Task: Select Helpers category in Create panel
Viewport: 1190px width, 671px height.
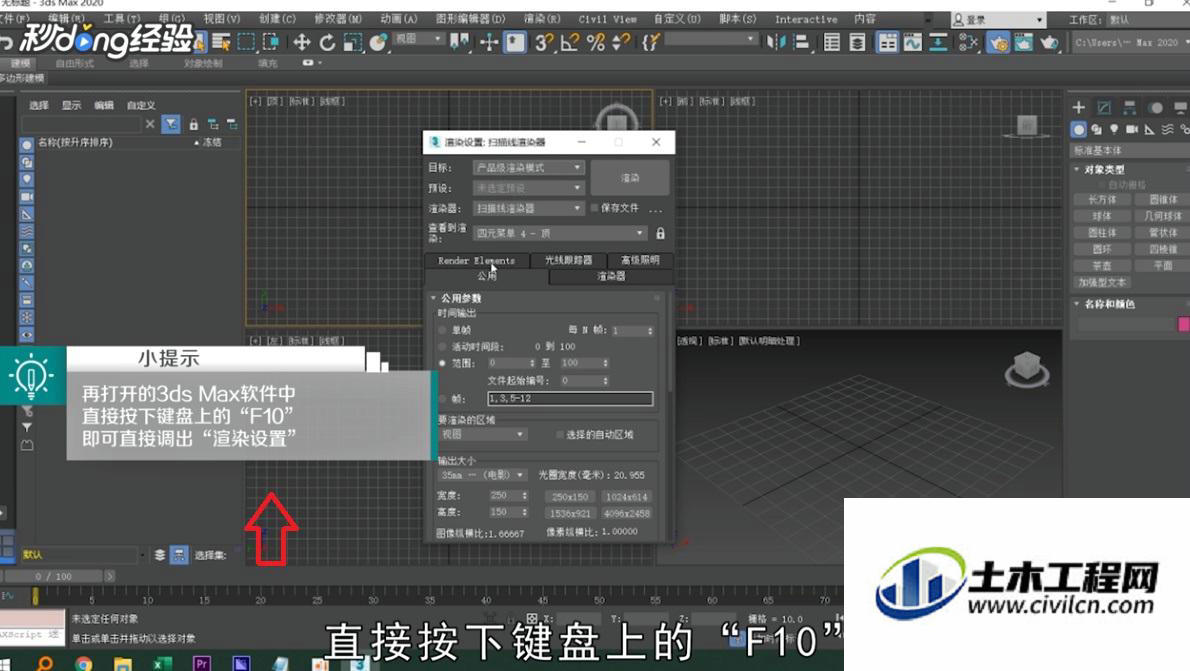Action: [1150, 130]
